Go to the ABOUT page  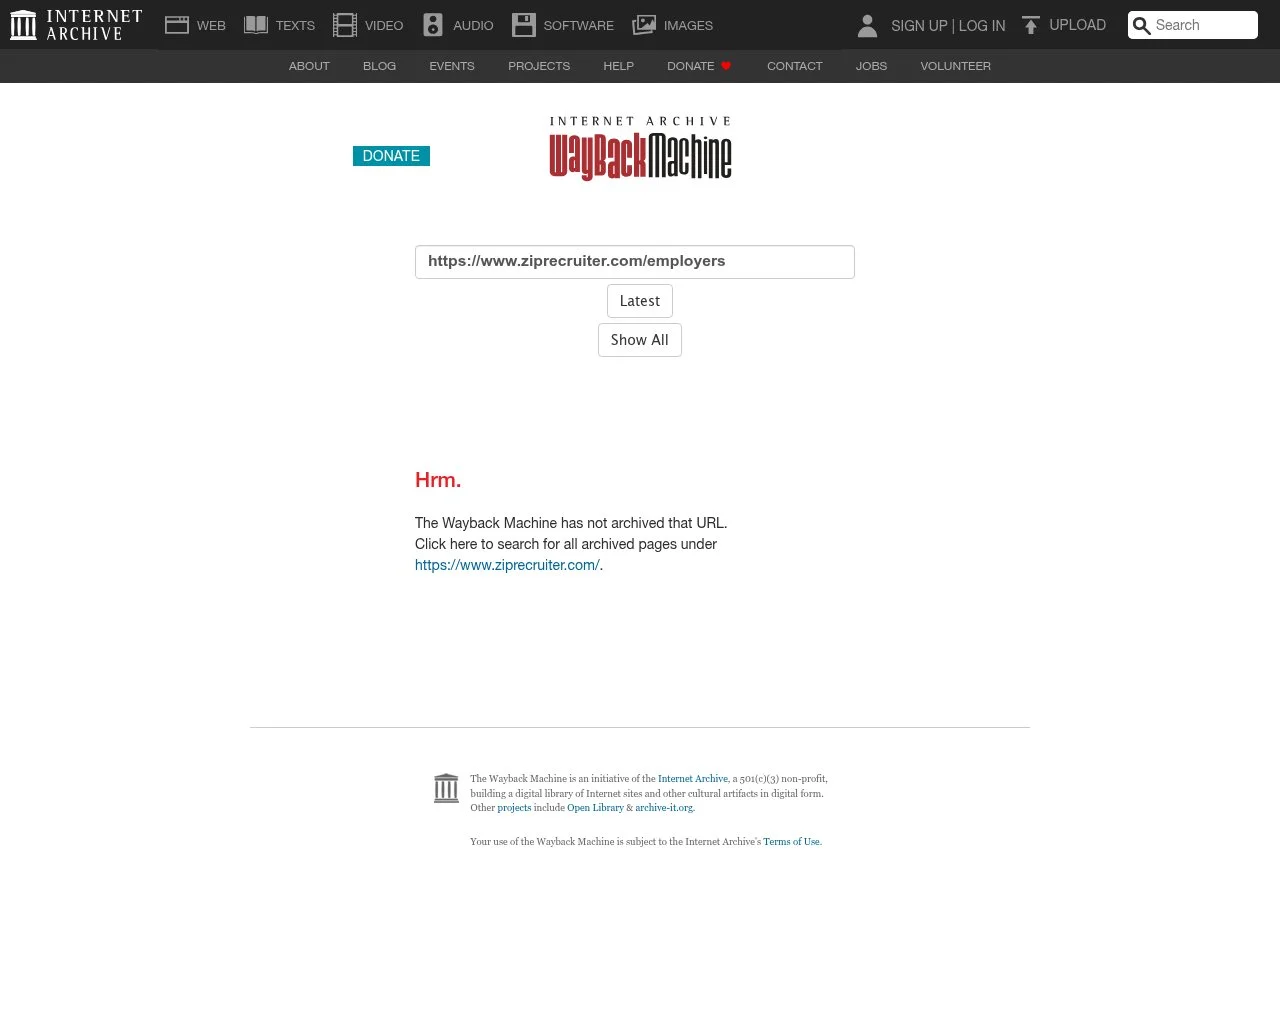pyautogui.click(x=309, y=66)
